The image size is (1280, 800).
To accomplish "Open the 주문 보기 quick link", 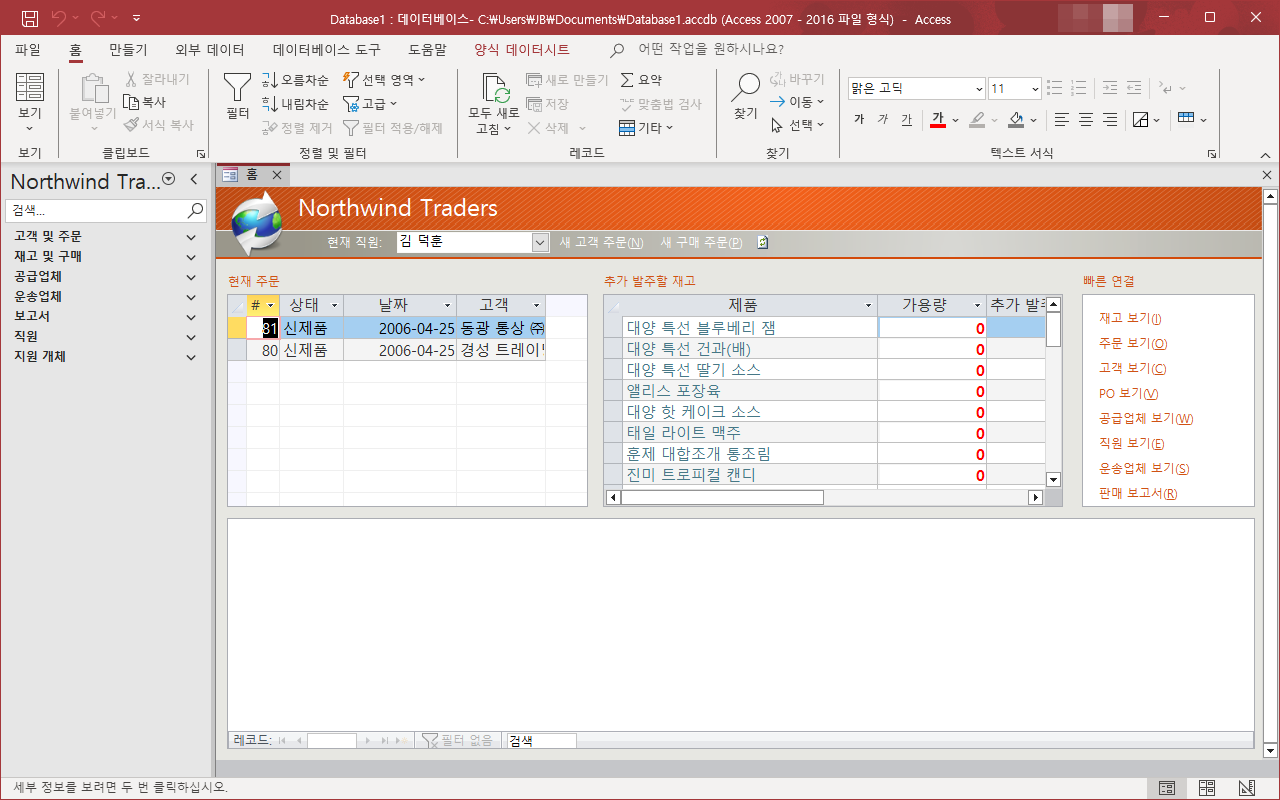I will 1133,344.
